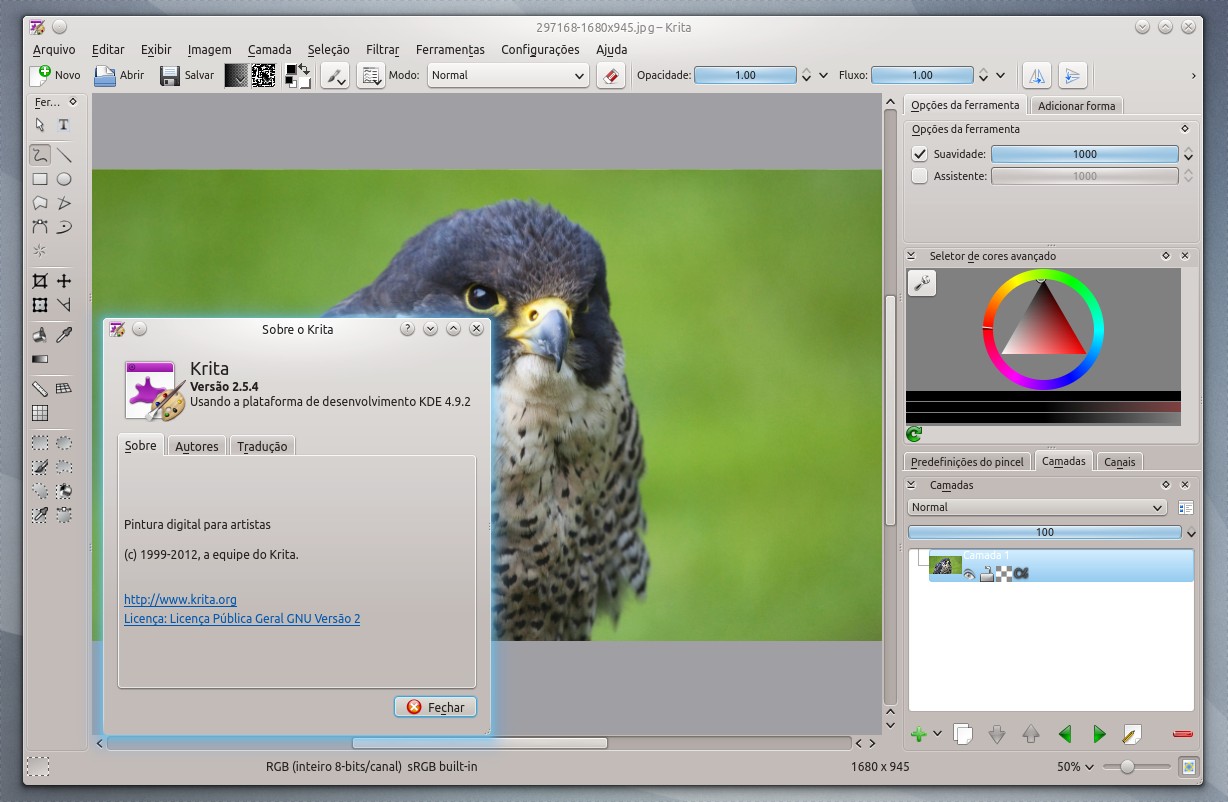This screenshot has width=1228, height=802.
Task: Select the Gradient tool
Action: (x=40, y=360)
